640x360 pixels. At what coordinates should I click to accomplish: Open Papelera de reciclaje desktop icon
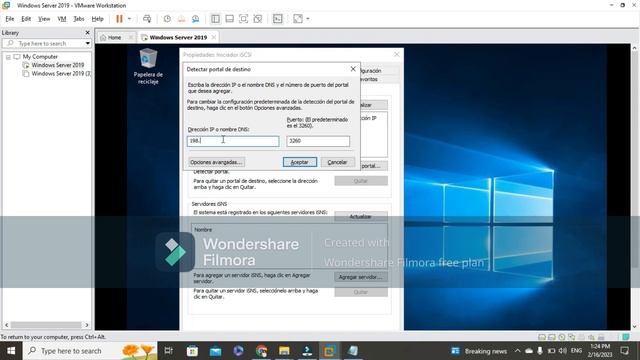(x=148, y=66)
